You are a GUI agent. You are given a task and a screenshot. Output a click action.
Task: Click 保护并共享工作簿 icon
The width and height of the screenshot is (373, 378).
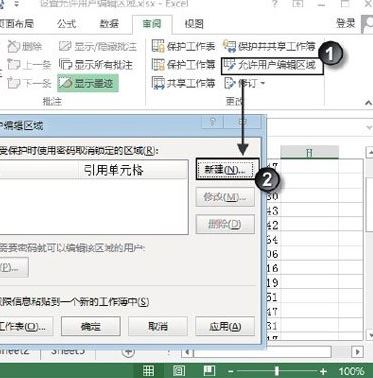point(230,46)
